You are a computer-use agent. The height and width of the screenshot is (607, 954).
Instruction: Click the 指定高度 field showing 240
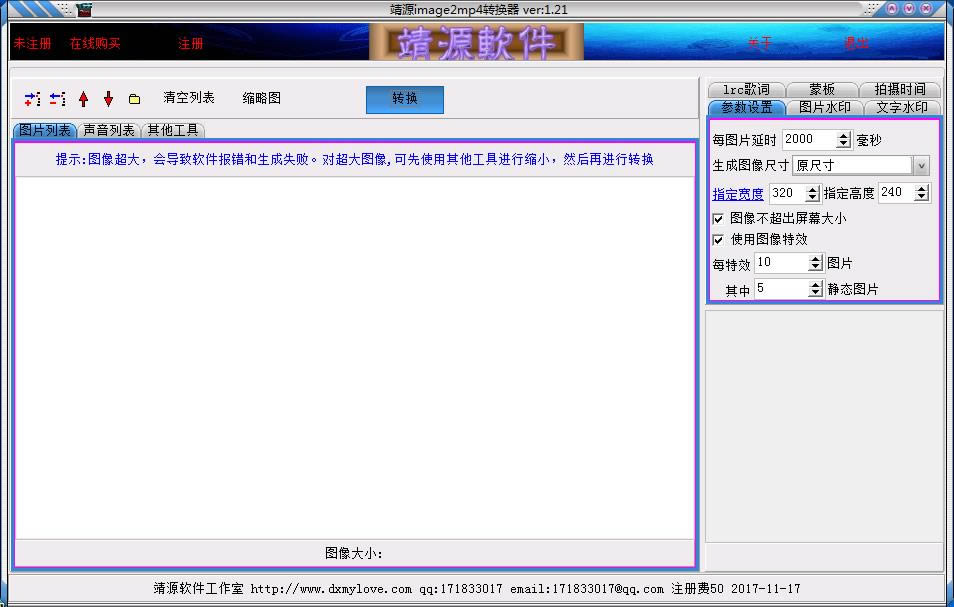point(896,193)
